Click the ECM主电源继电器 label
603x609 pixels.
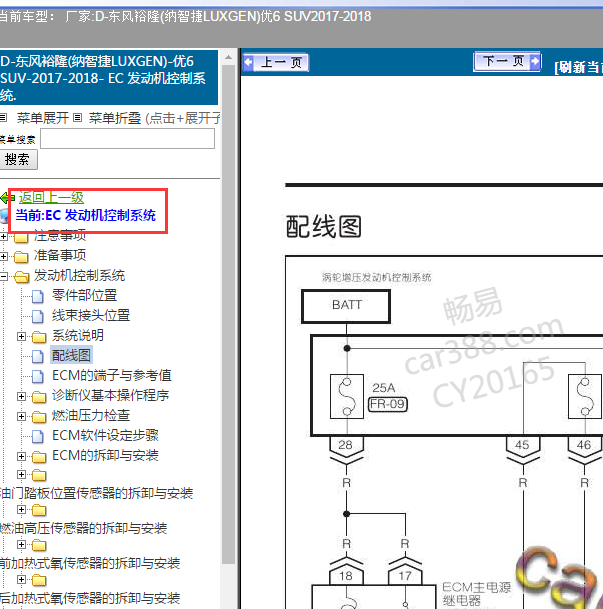[x=476, y=593]
